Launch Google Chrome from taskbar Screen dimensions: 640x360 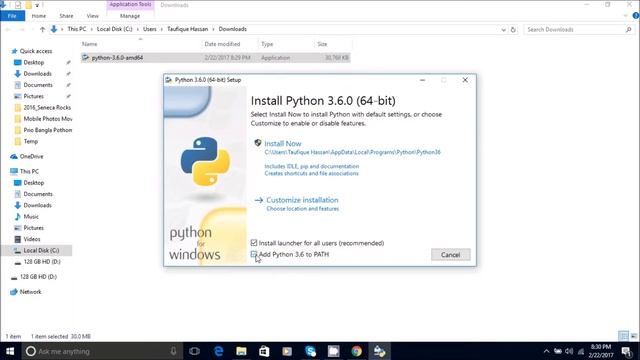pyautogui.click(x=356, y=351)
